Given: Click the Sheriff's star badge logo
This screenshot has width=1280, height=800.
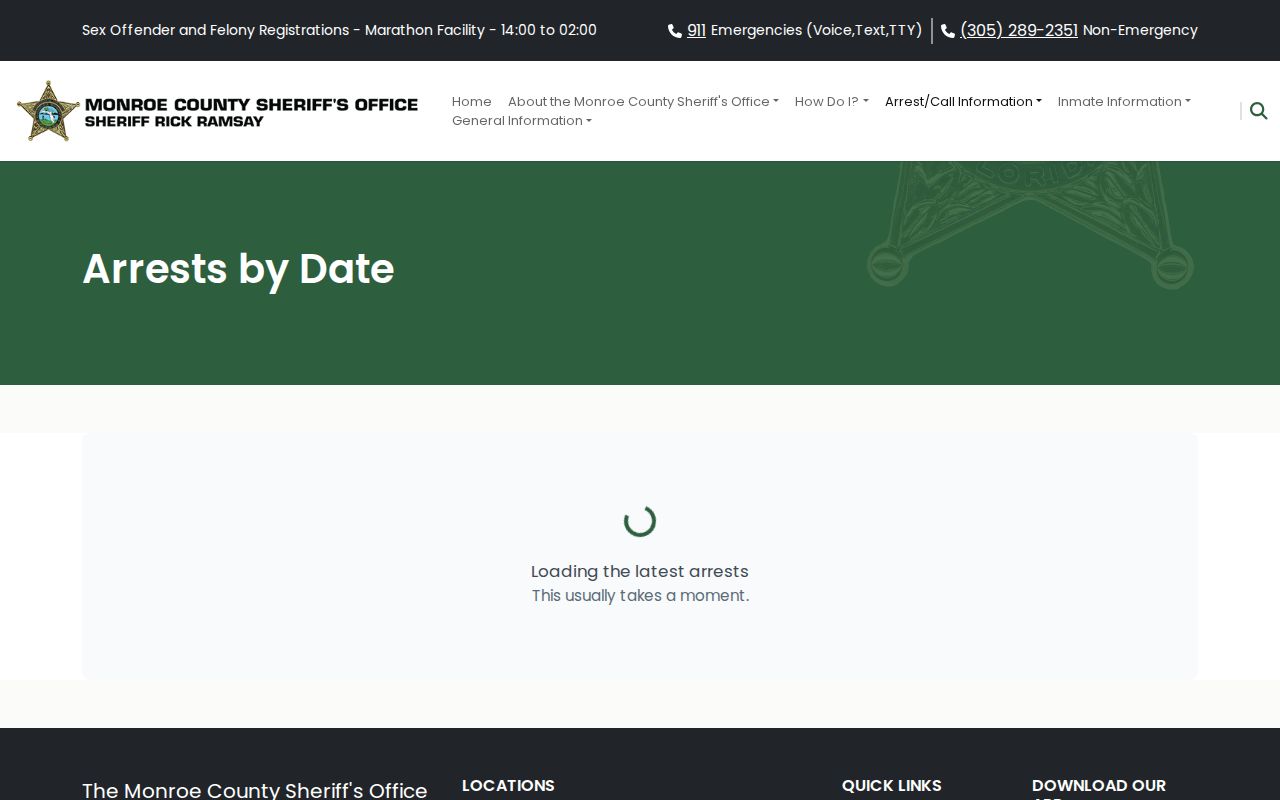Looking at the screenshot, I should [x=48, y=111].
